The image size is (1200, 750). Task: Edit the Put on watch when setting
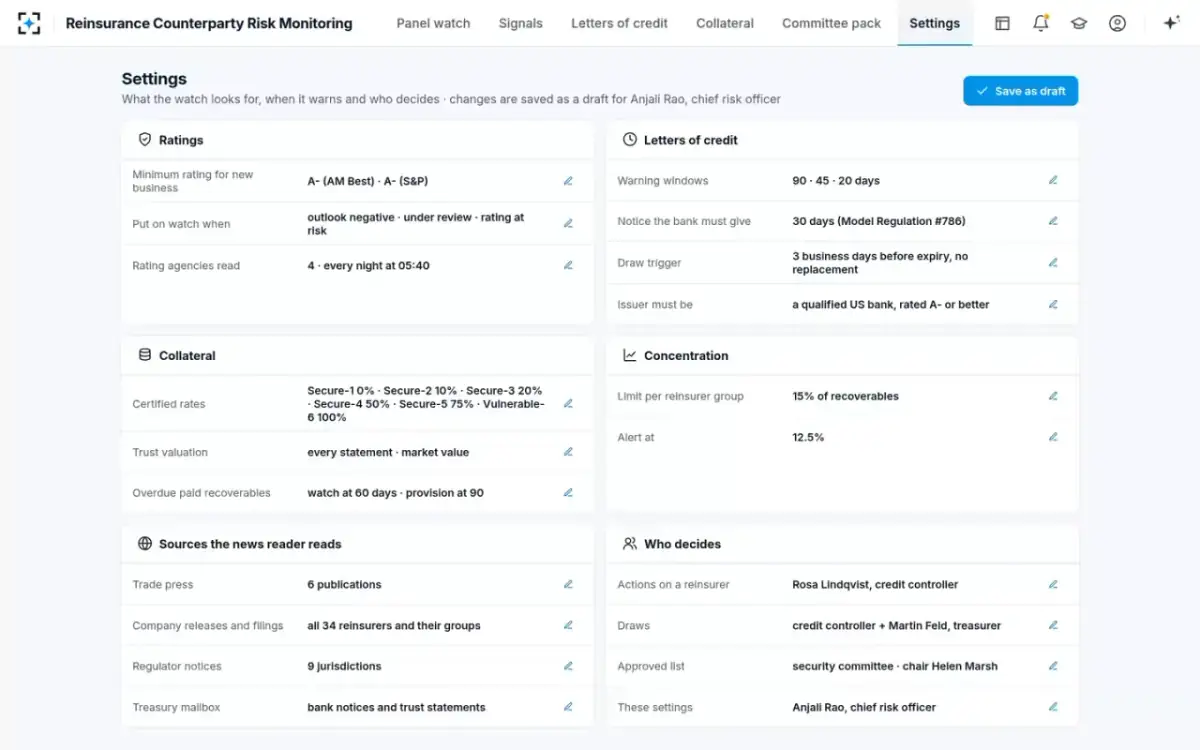point(568,224)
